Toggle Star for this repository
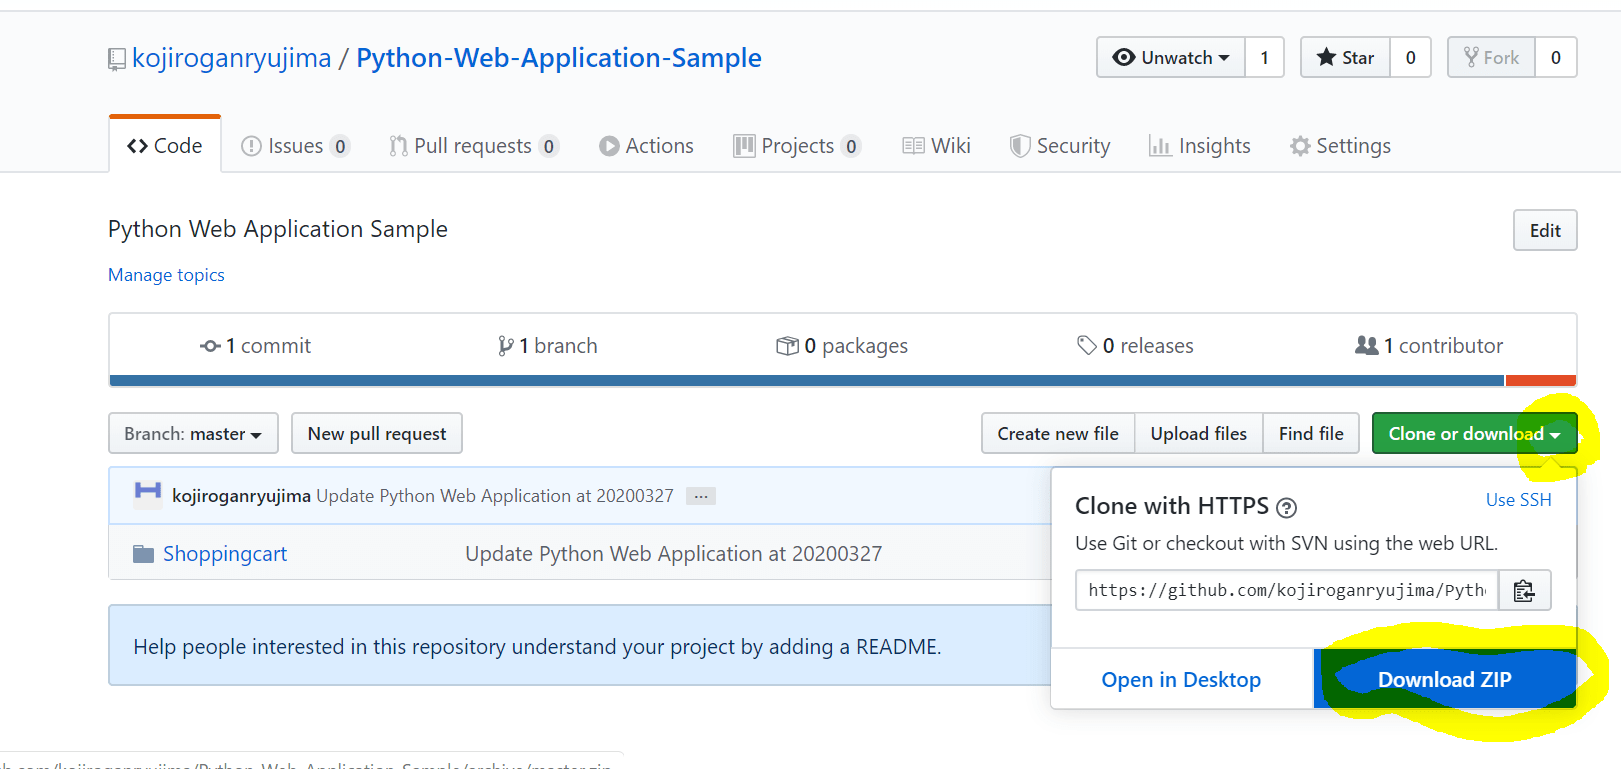The height and width of the screenshot is (769, 1621). click(1345, 57)
